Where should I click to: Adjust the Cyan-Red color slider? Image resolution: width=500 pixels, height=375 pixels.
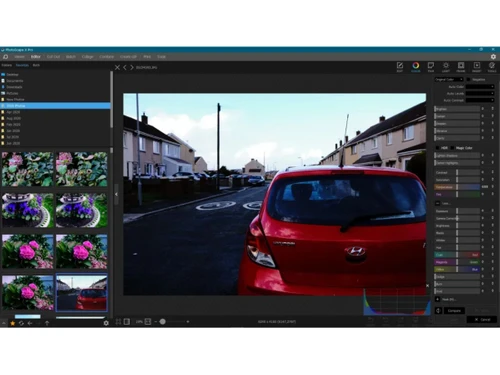[x=457, y=255]
